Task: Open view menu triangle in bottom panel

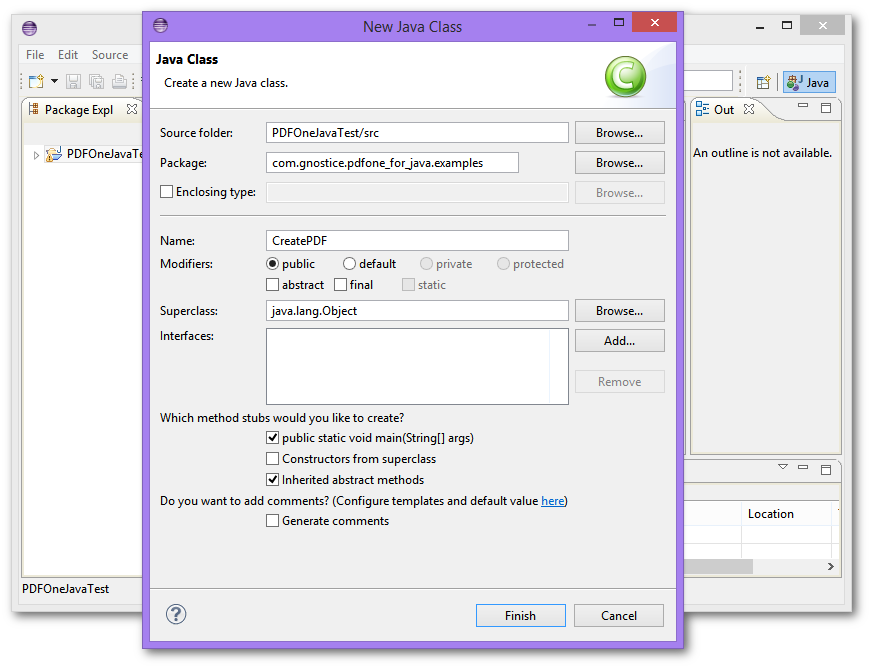Action: (783, 467)
